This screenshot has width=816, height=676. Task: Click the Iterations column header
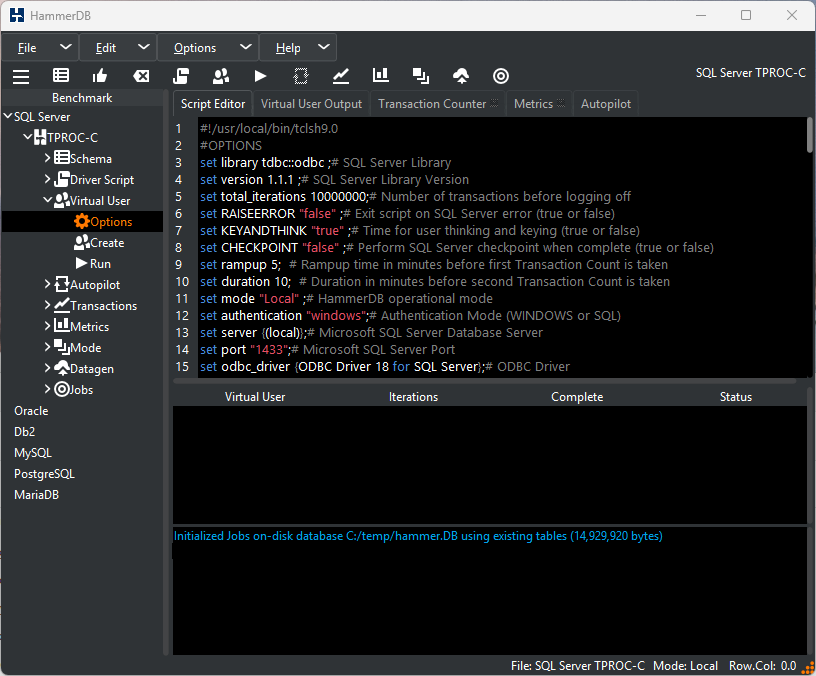coord(413,397)
